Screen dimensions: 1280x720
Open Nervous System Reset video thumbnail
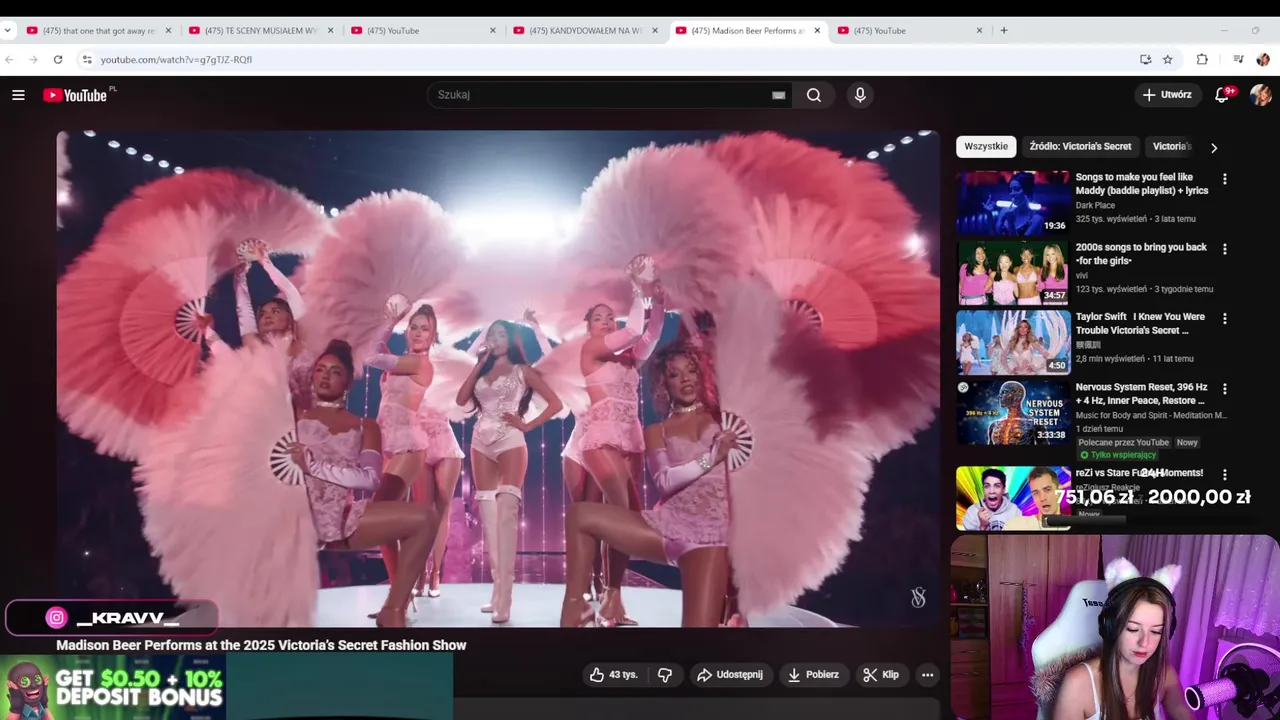1013,412
